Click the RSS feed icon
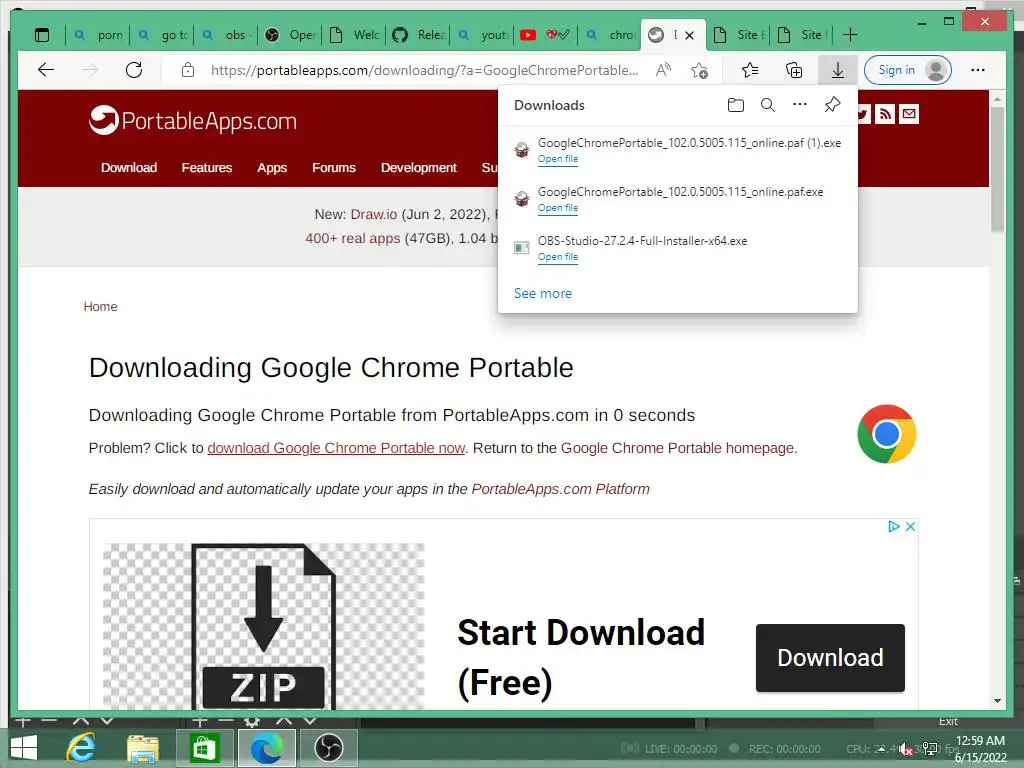This screenshot has height=768, width=1024. (x=885, y=114)
